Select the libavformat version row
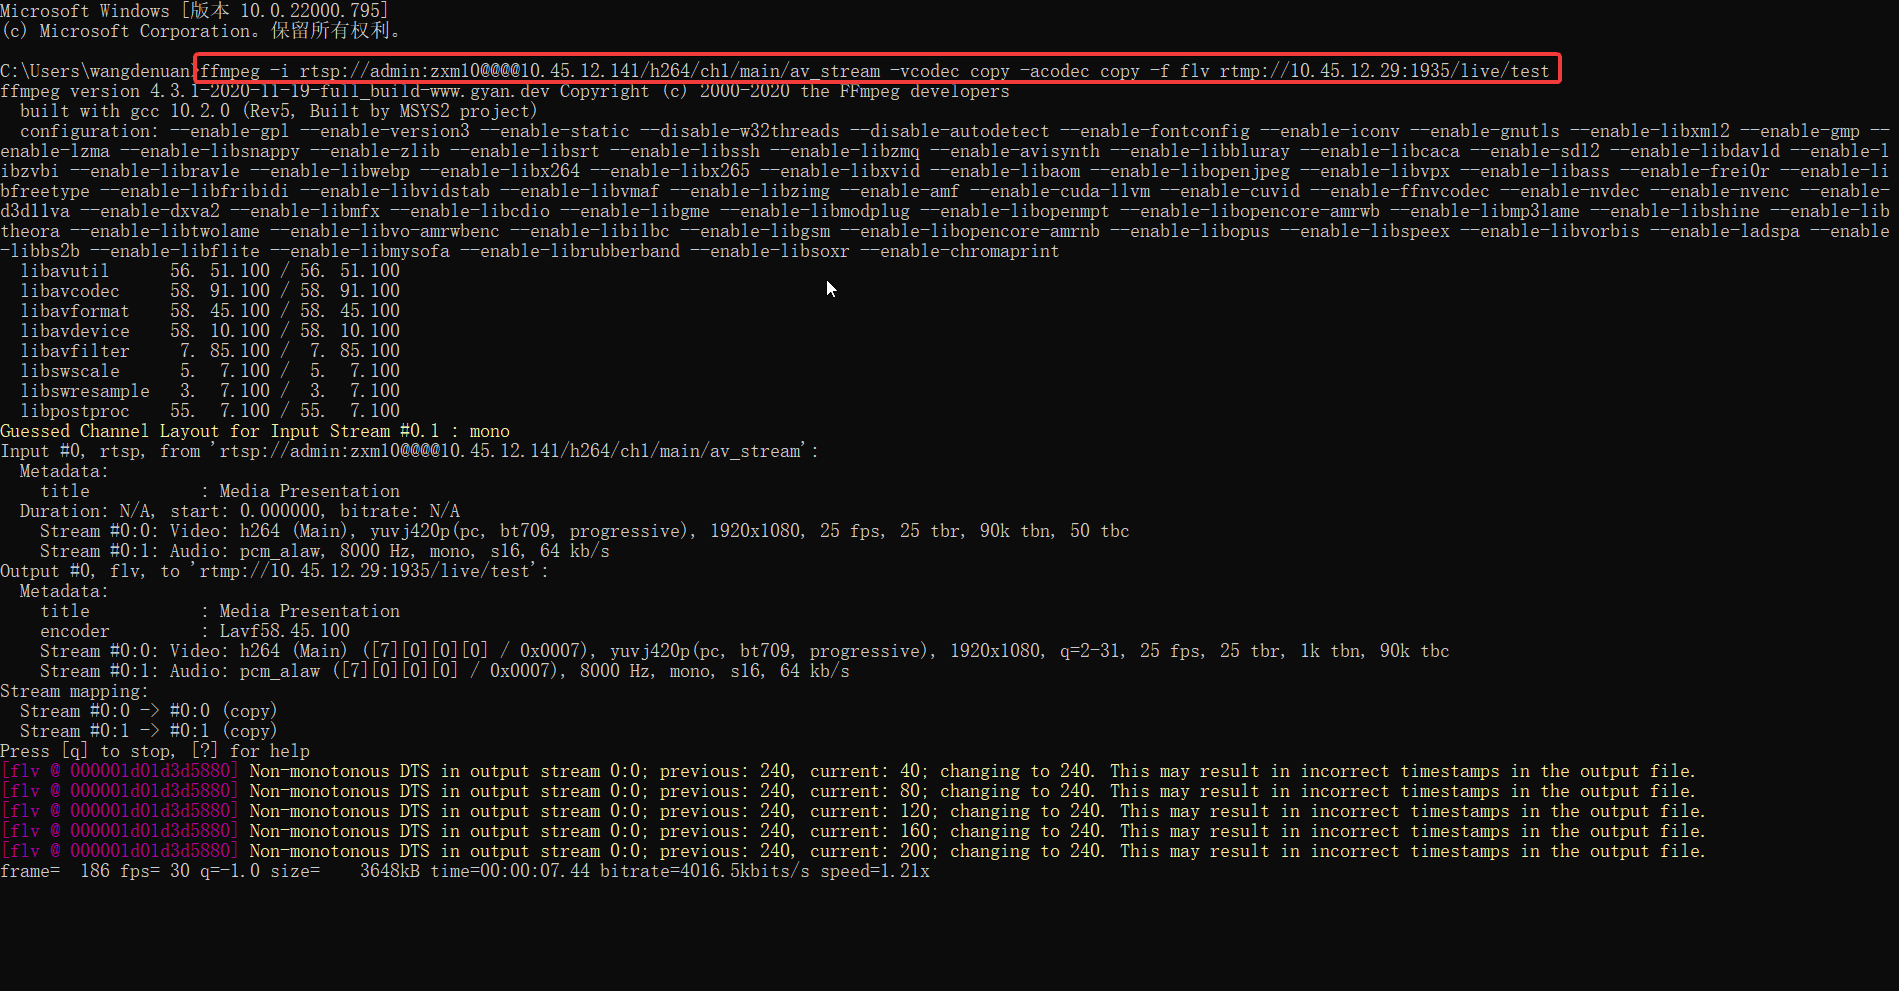1899x991 pixels. click(210, 311)
